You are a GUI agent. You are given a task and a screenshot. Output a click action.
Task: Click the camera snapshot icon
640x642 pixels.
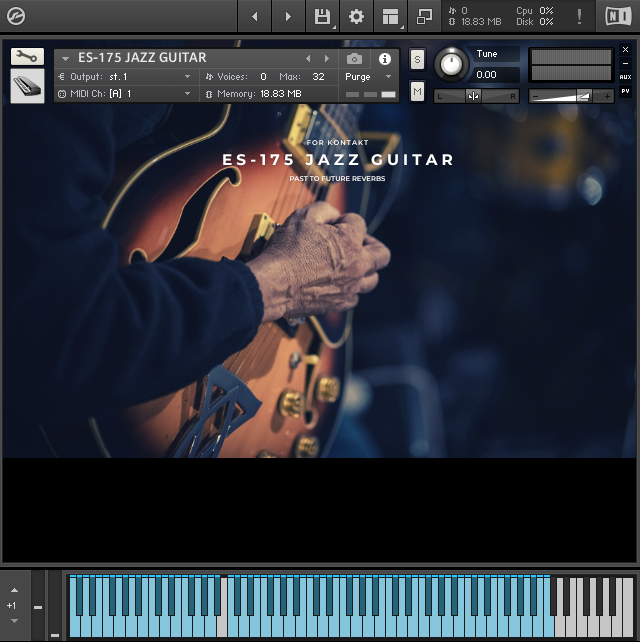(354, 59)
